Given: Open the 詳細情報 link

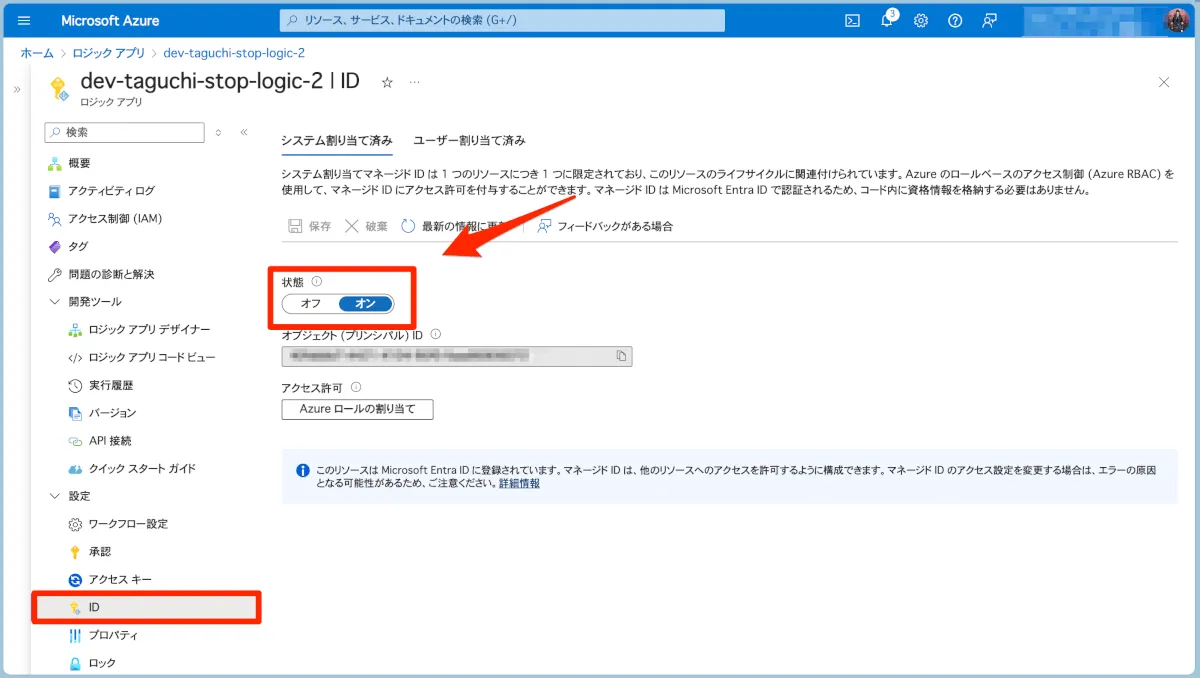Looking at the screenshot, I should pos(519,483).
